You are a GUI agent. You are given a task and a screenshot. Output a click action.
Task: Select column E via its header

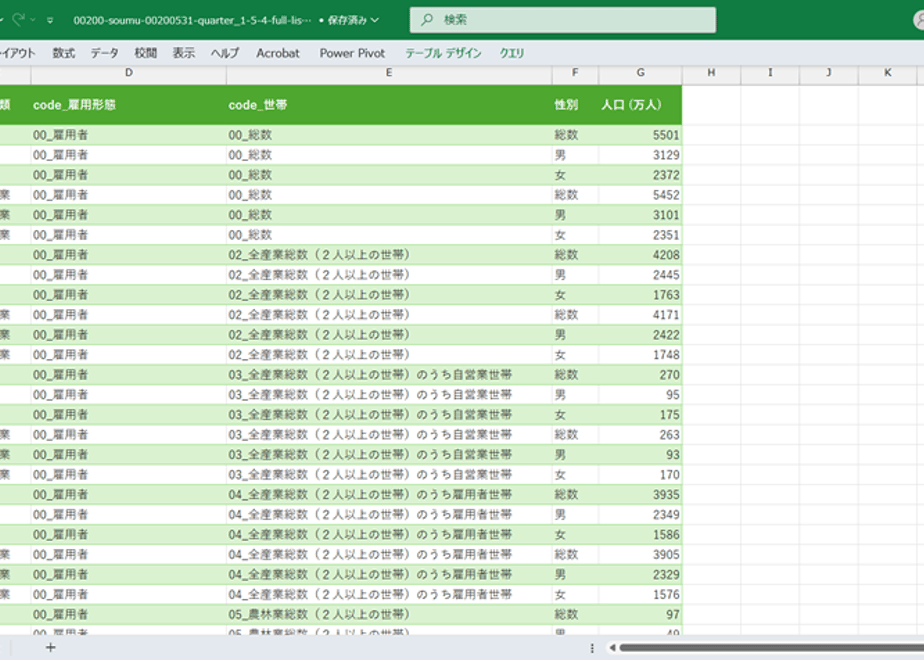pyautogui.click(x=389, y=73)
